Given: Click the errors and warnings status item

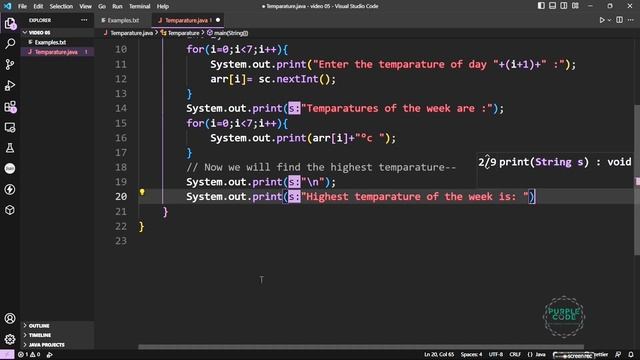Looking at the screenshot, I should [29, 355].
